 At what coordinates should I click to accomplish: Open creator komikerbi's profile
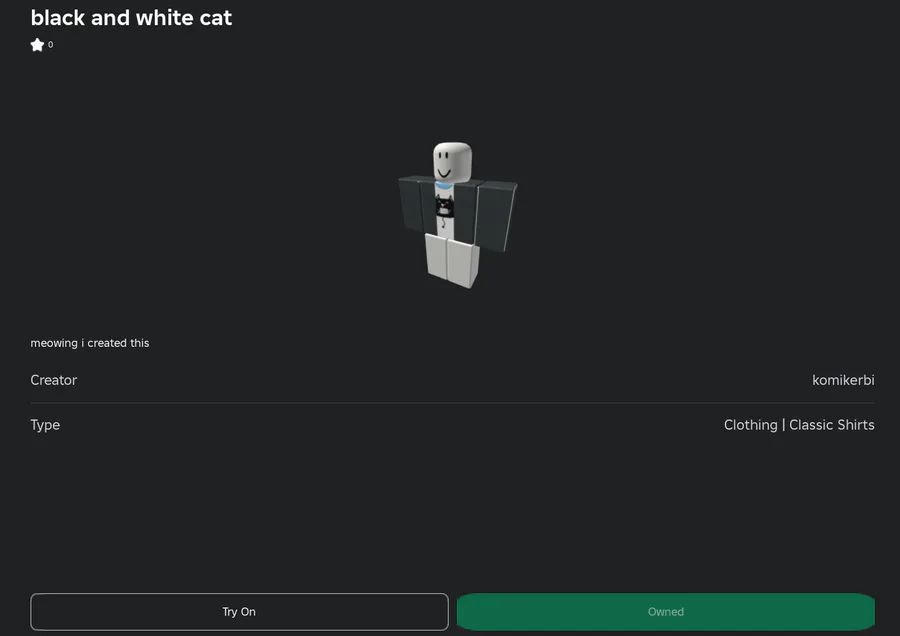843,380
